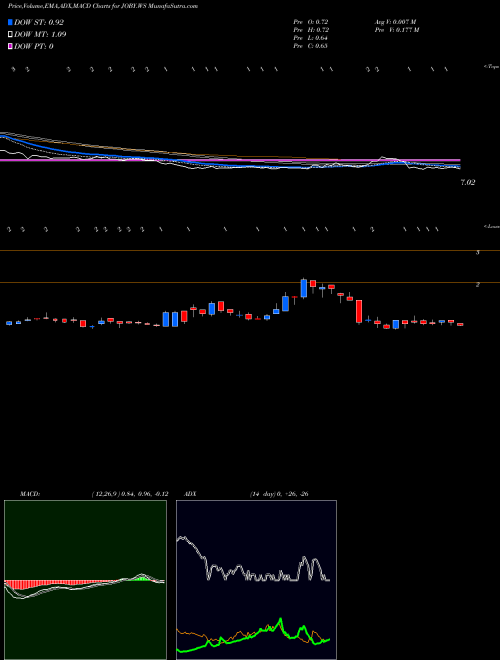This screenshot has width=500, height=660.
Task: Click inside the green MACD chart panel
Action: pos(85,580)
